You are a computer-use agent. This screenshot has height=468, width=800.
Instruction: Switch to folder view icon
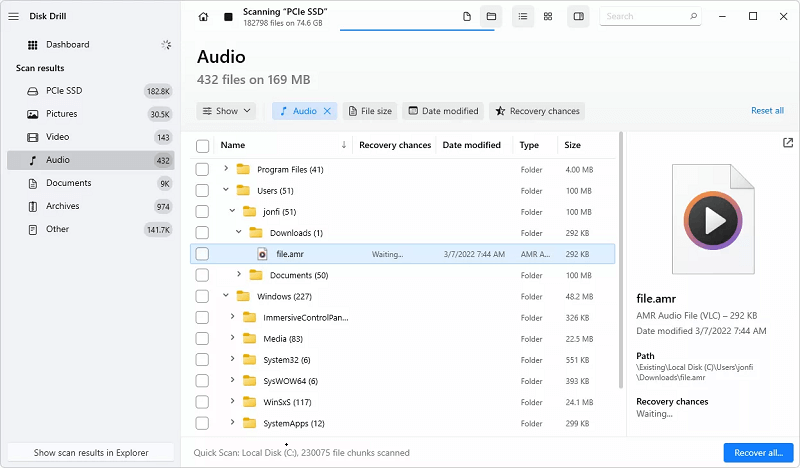click(x=491, y=16)
